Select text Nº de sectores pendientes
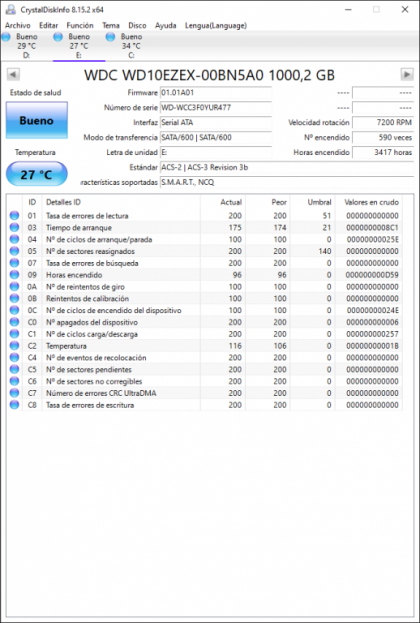 coord(89,370)
